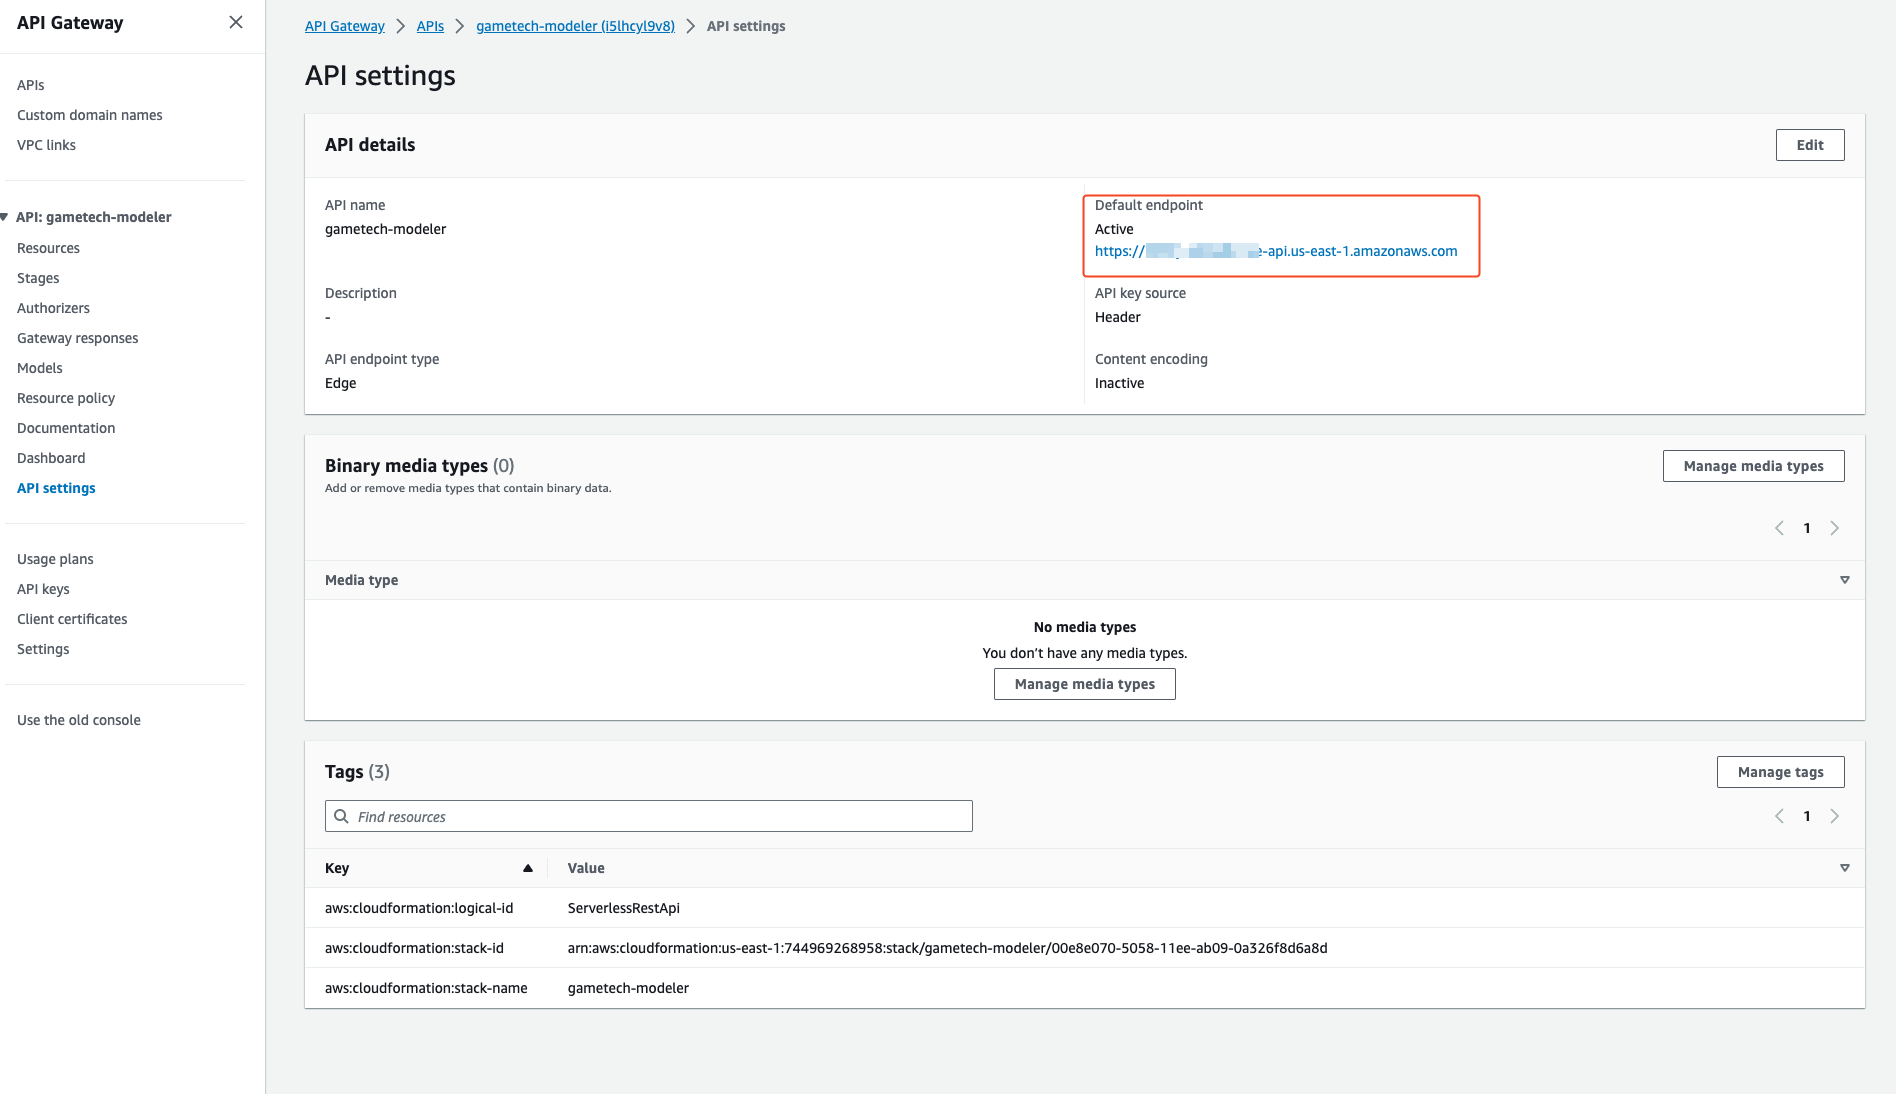Open Dashboard in the sidebar

click(51, 458)
